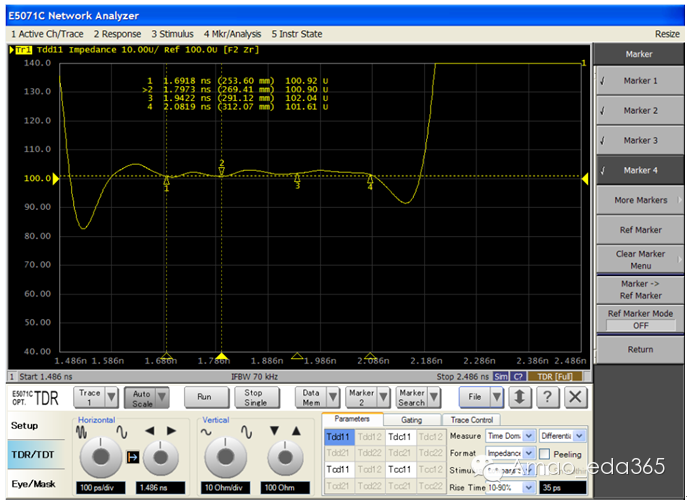Close the TDR panel with X button
Image resolution: width=687 pixels, height=502 pixels.
[574, 397]
